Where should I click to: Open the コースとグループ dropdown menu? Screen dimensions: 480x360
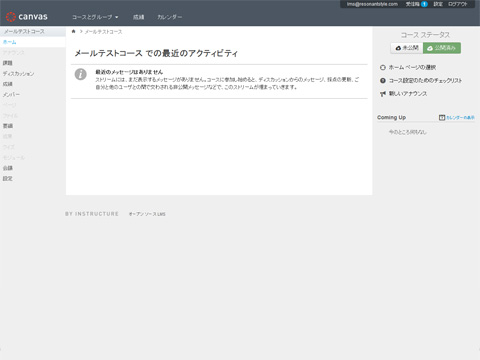pyautogui.click(x=95, y=17)
